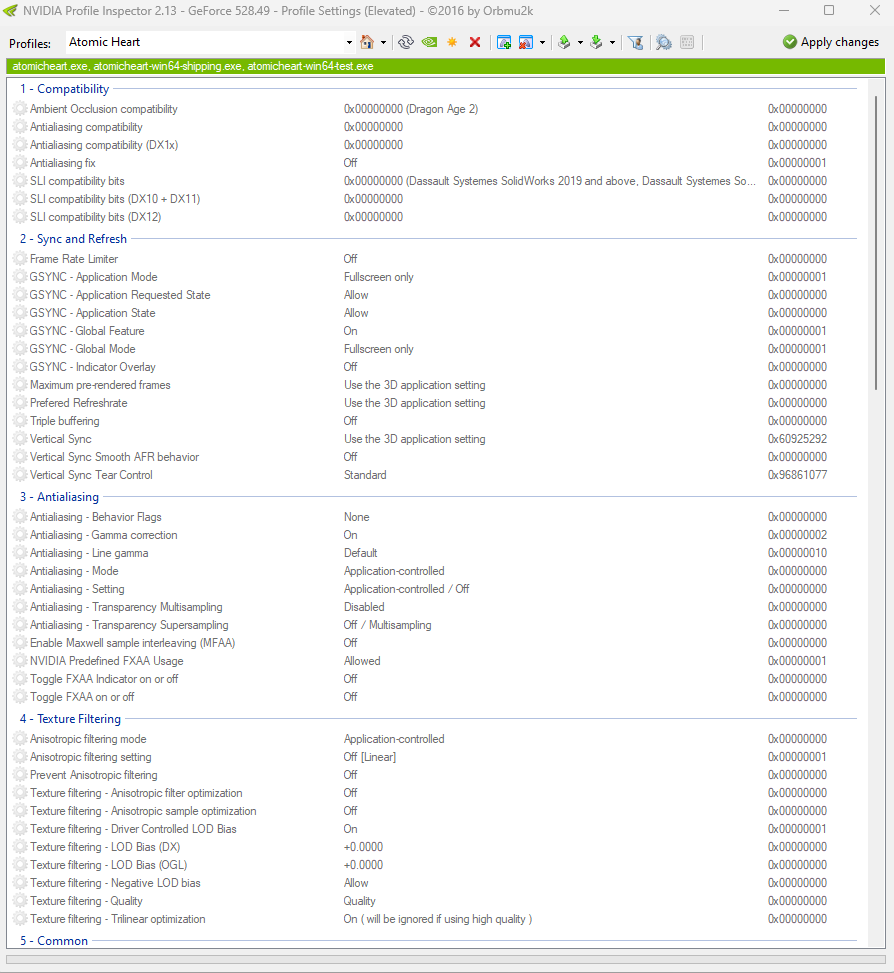This screenshot has width=894, height=973.
Task: Create a new profile with the sun icon
Action: point(453,42)
